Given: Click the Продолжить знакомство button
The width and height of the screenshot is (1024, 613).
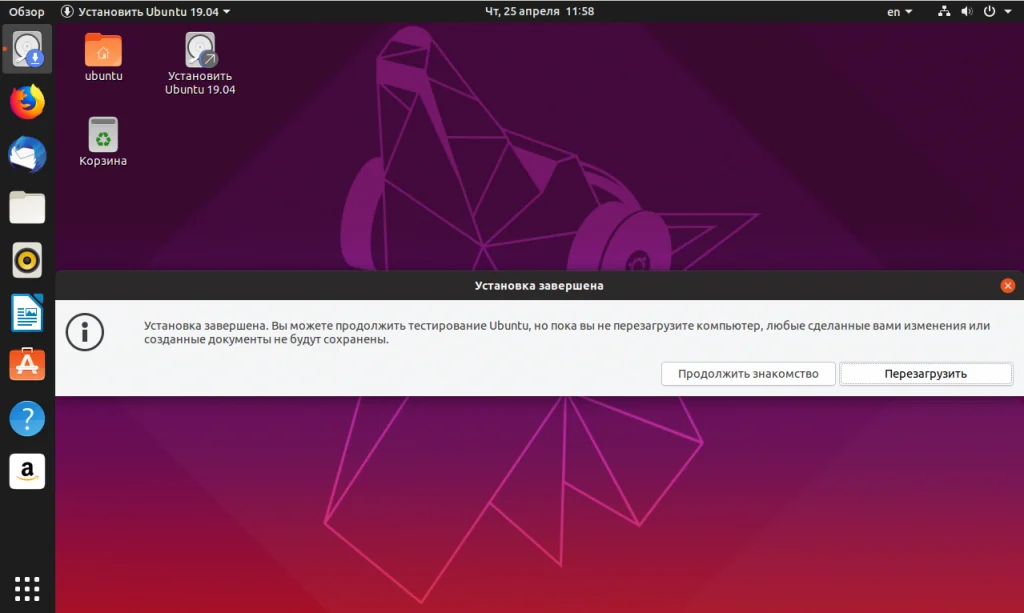Looking at the screenshot, I should tap(748, 373).
